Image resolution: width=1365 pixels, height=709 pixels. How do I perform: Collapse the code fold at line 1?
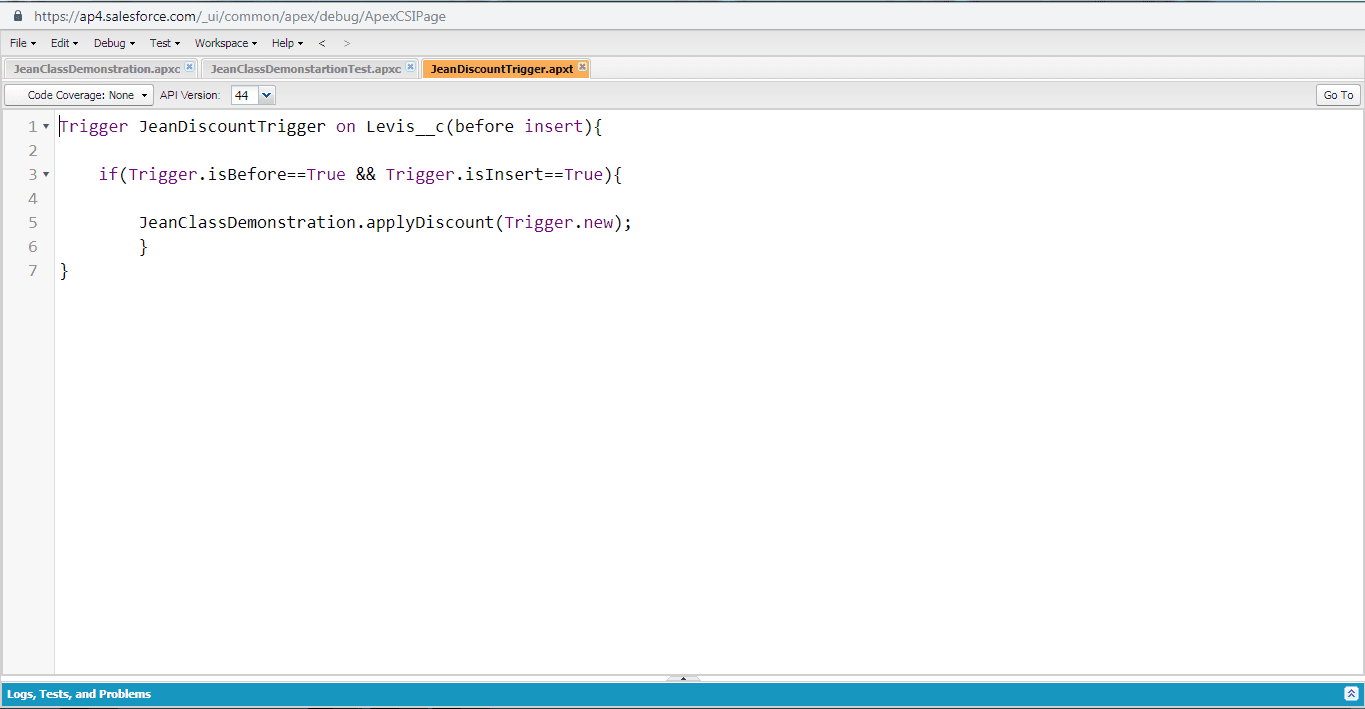click(46, 126)
